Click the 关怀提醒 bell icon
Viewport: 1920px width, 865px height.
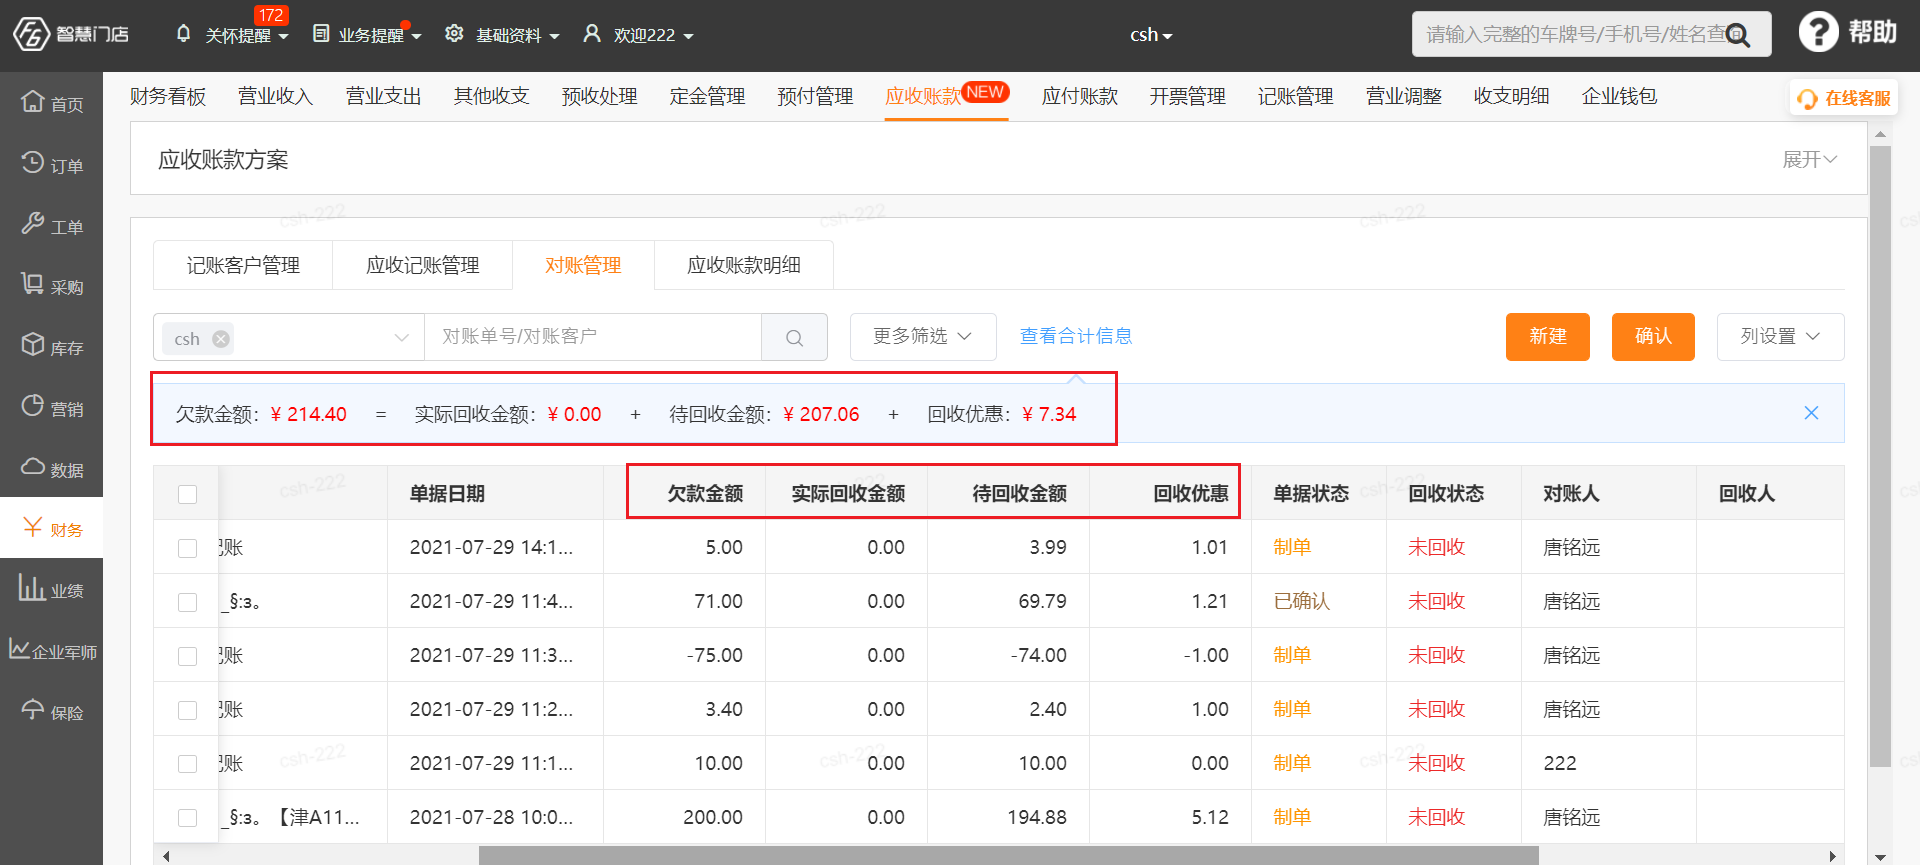click(x=183, y=34)
